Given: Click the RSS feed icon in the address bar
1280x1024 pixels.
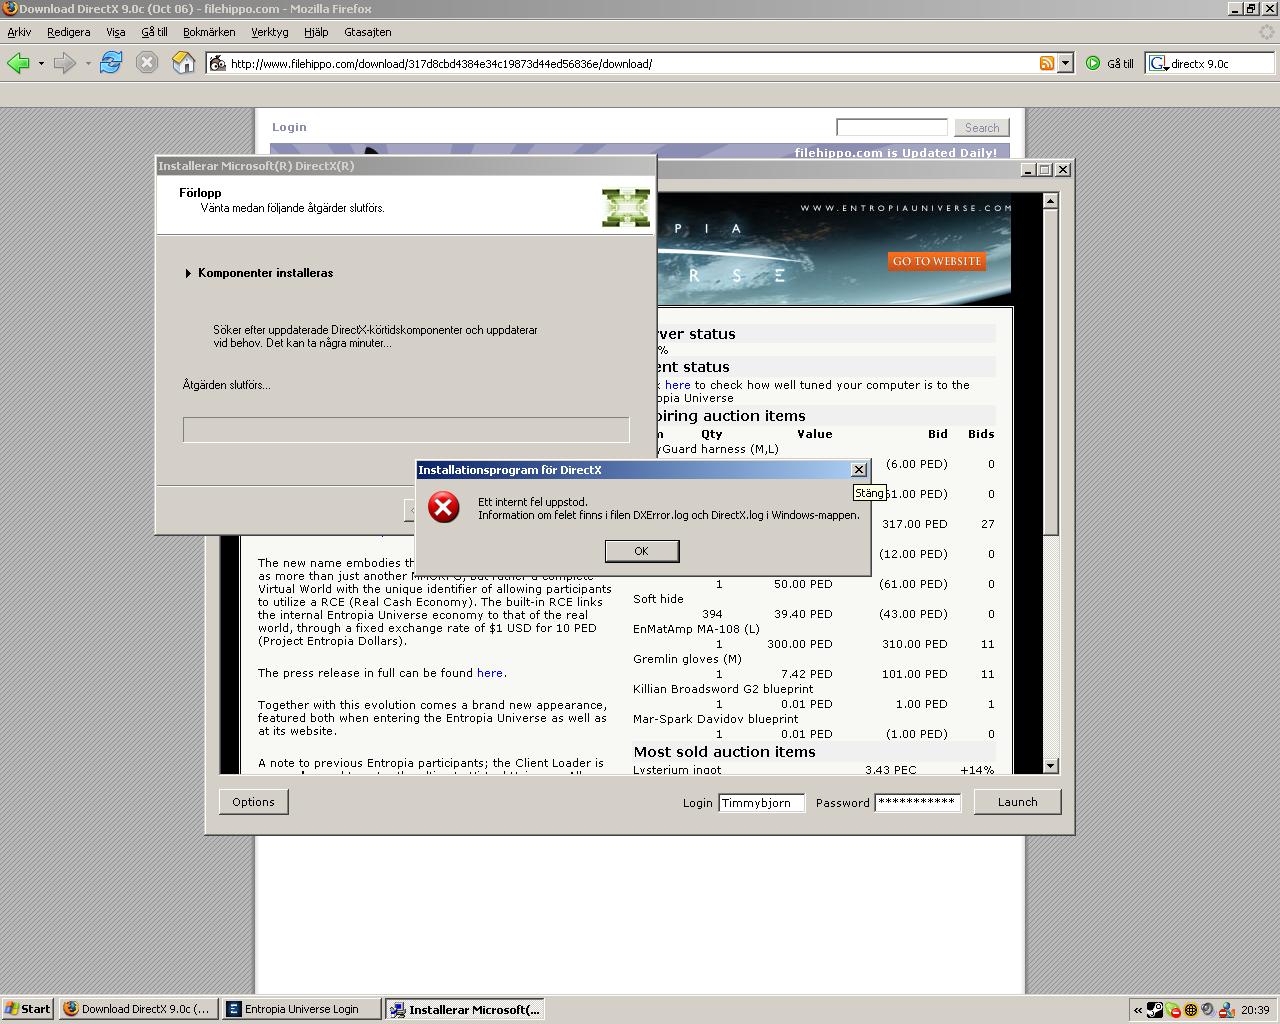Looking at the screenshot, I should click(x=1047, y=63).
